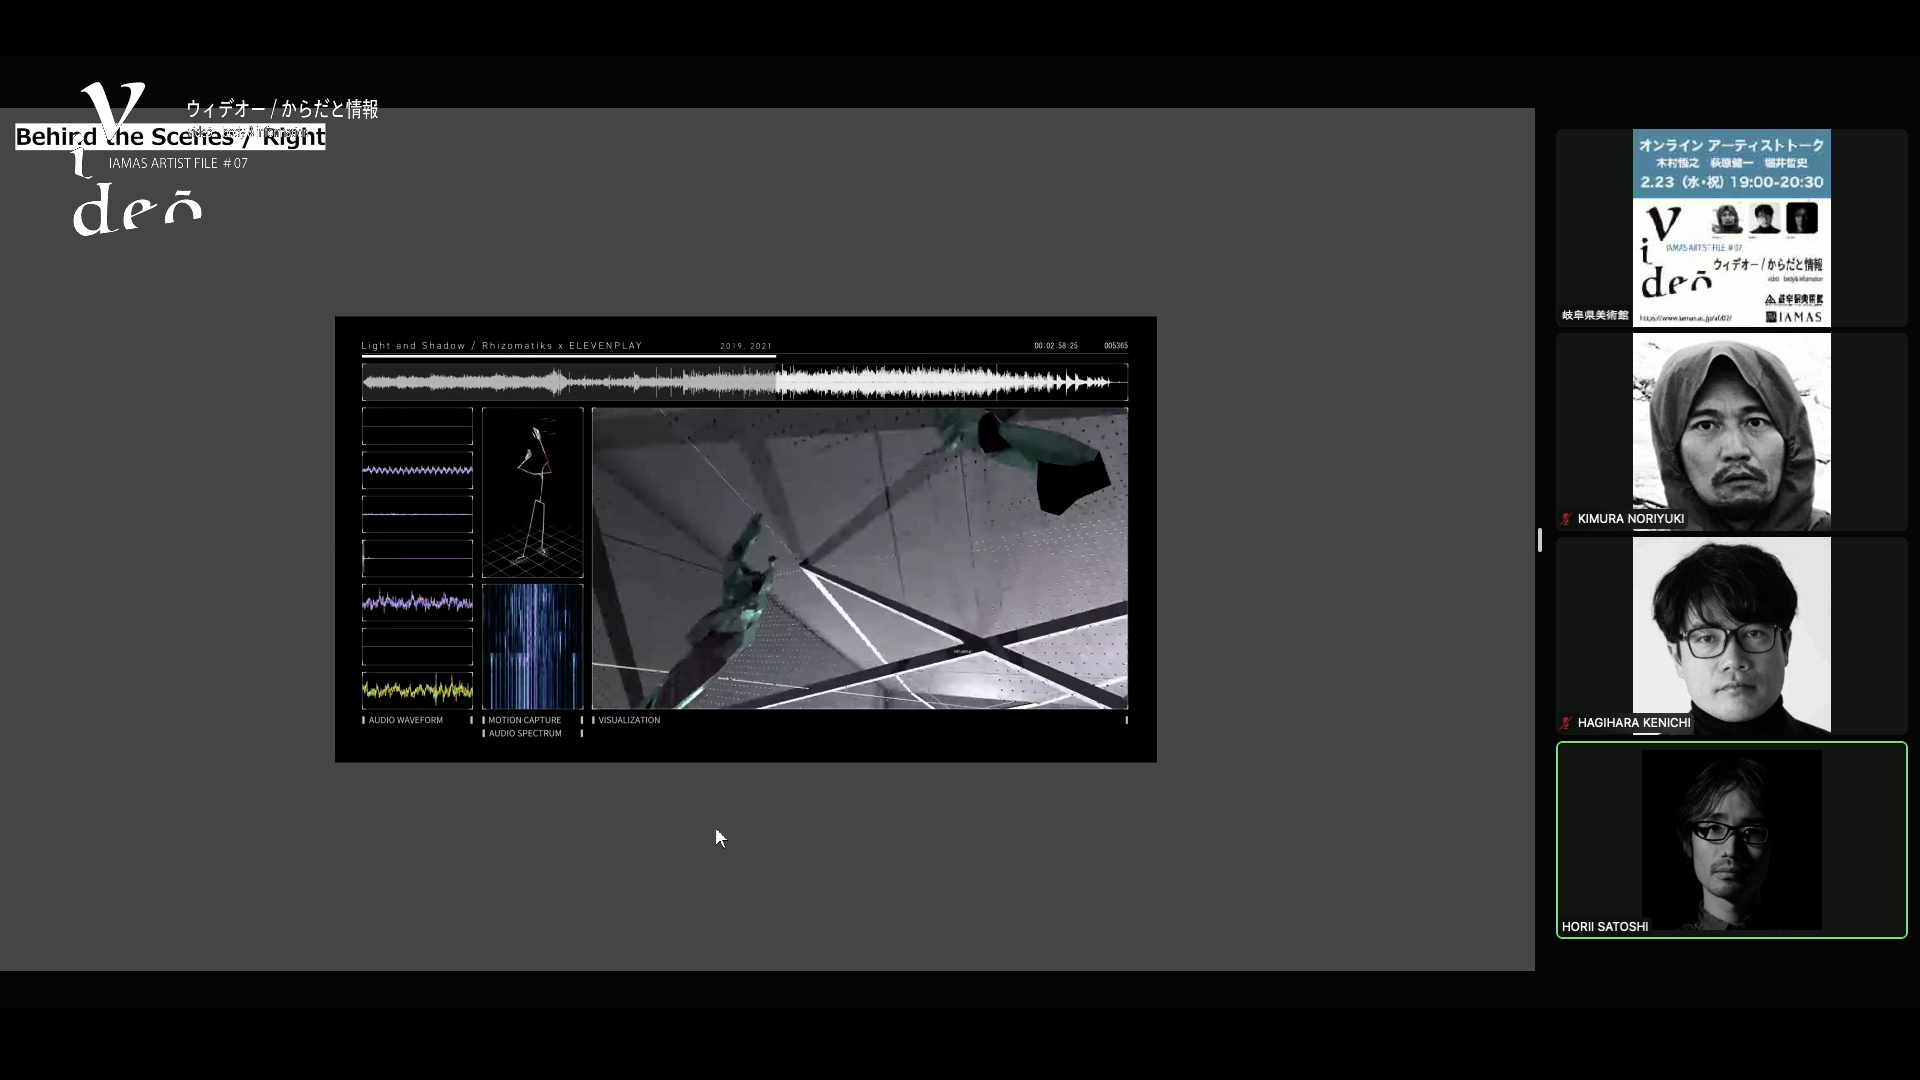Click the blue audio spectrum panel
The height and width of the screenshot is (1080, 1920).
tap(532, 647)
